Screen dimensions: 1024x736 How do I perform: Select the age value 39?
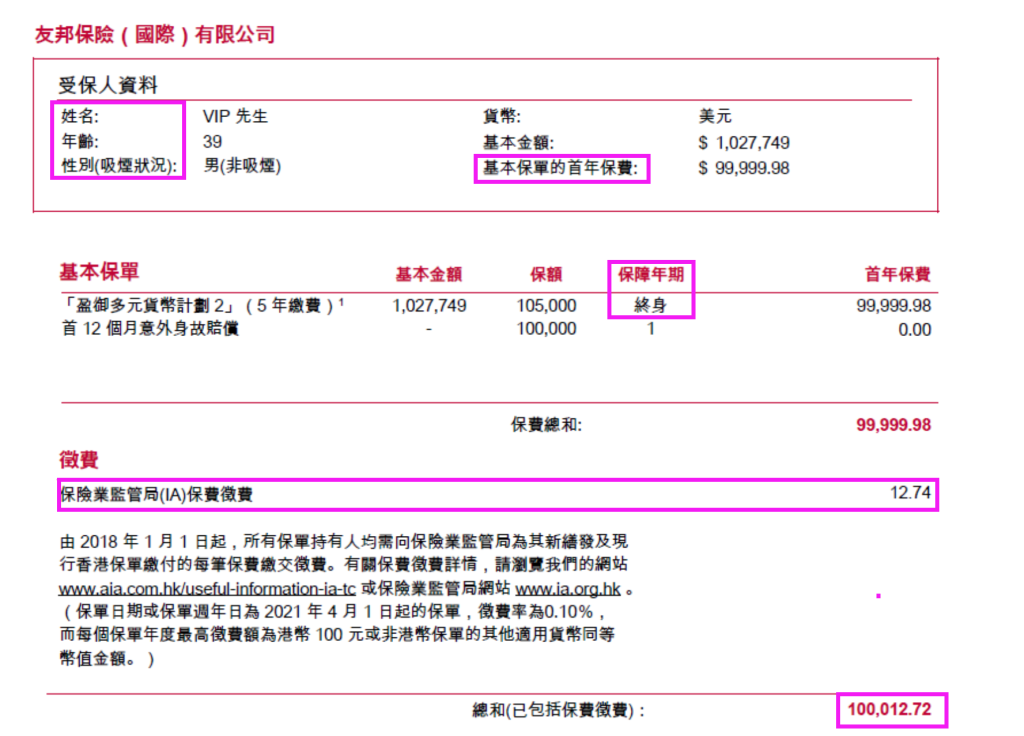212,141
